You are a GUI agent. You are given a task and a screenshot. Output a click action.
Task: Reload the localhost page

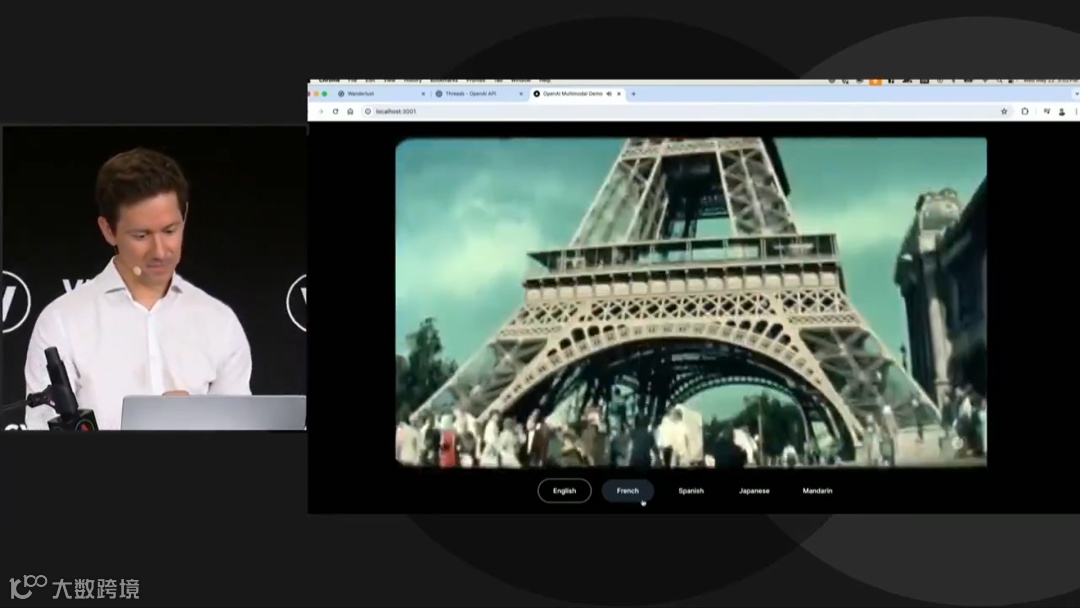(x=335, y=112)
